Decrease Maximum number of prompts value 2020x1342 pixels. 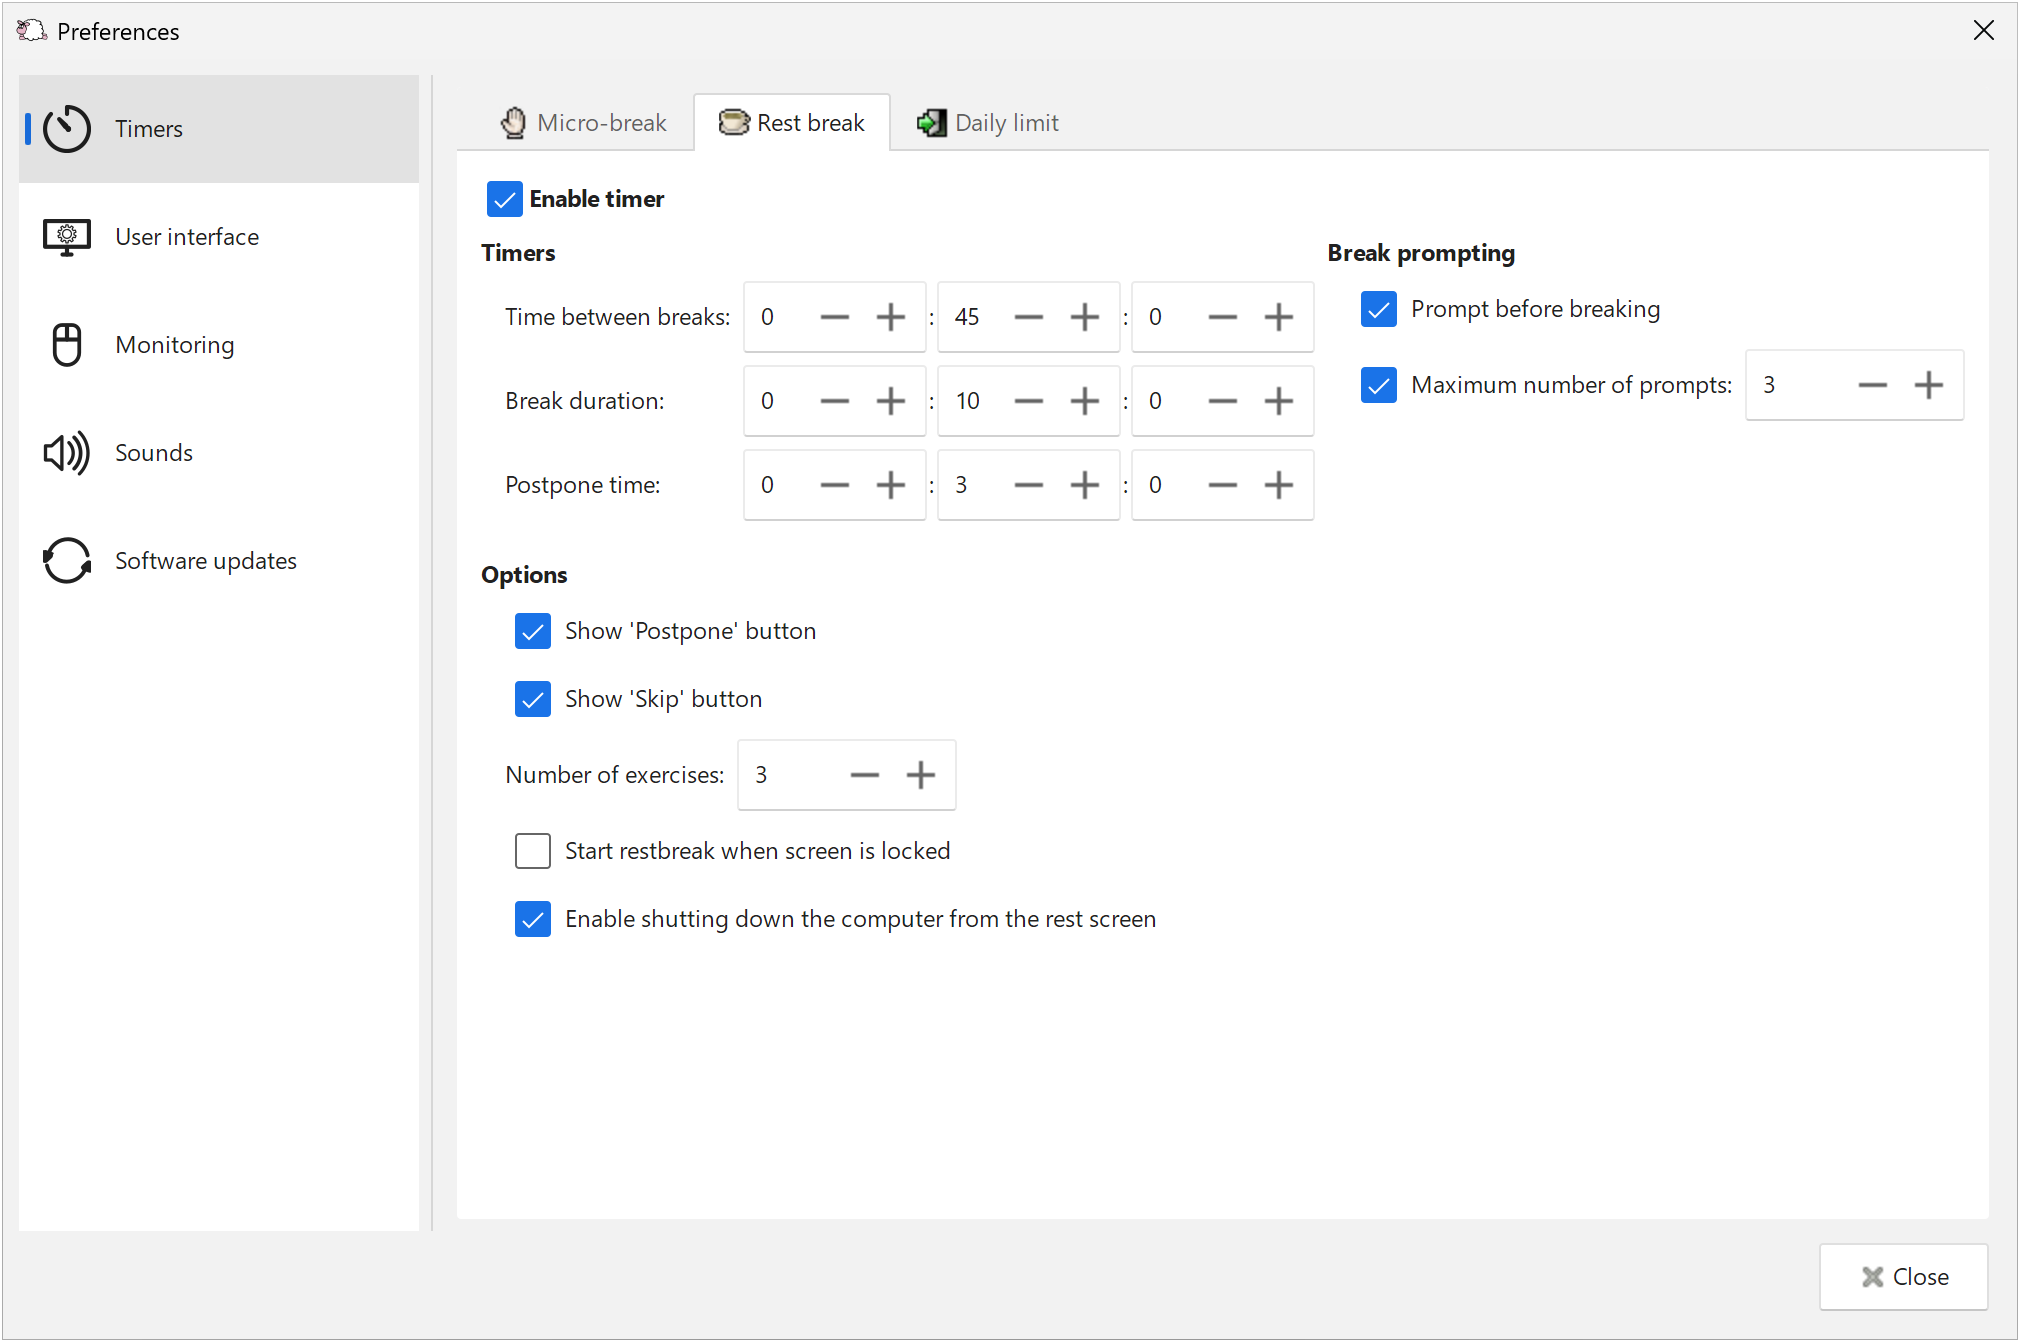tap(1873, 385)
